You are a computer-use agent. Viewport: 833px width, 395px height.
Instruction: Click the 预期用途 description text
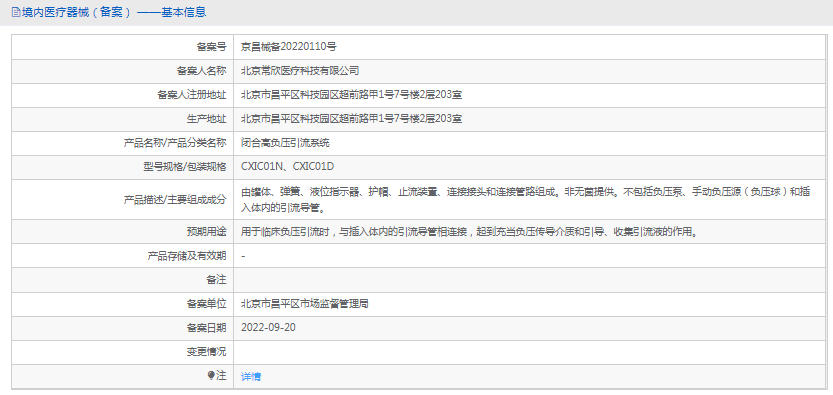(469, 232)
